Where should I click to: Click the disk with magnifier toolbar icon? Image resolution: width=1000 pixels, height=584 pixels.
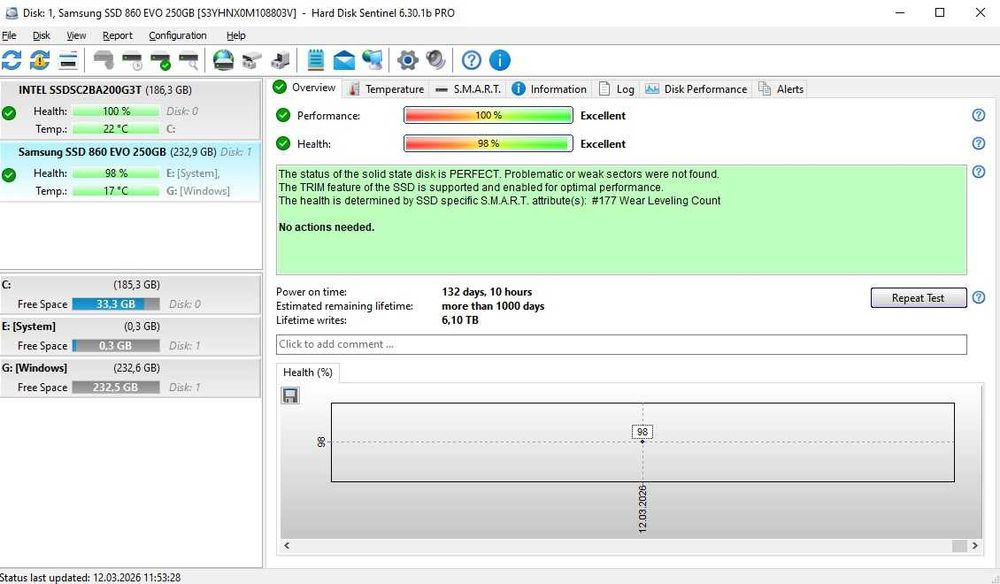[x=189, y=61]
